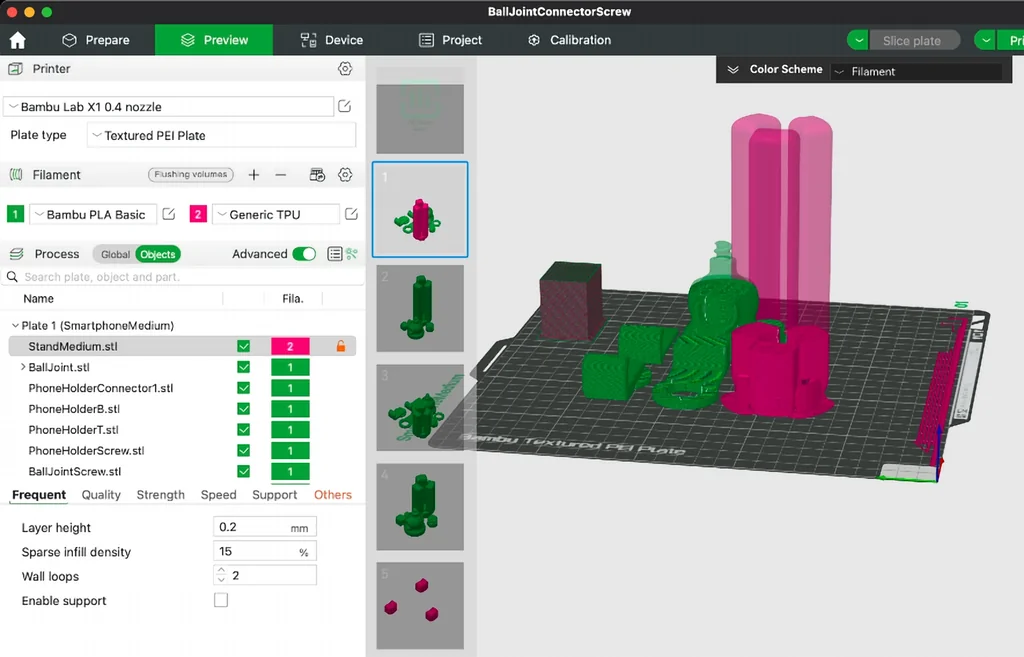Tick the Enable support checkbox
The height and width of the screenshot is (657, 1024).
221,600
